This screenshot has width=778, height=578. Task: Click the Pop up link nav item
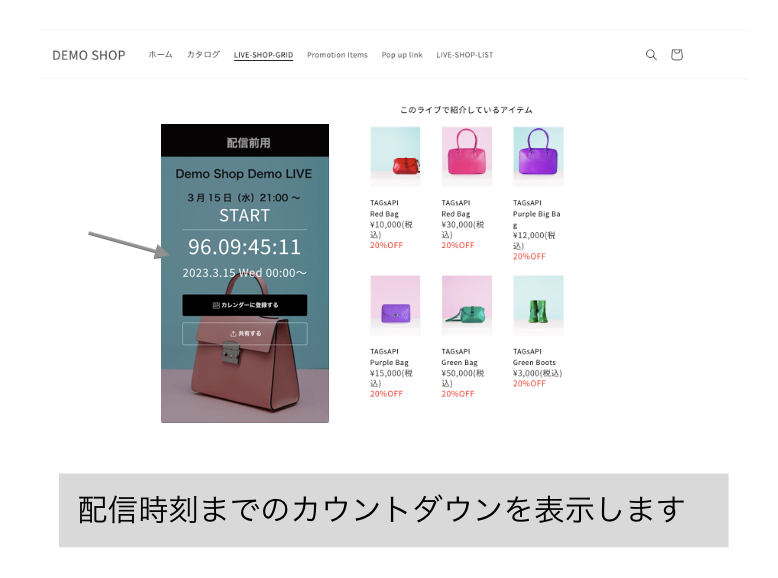pos(402,55)
